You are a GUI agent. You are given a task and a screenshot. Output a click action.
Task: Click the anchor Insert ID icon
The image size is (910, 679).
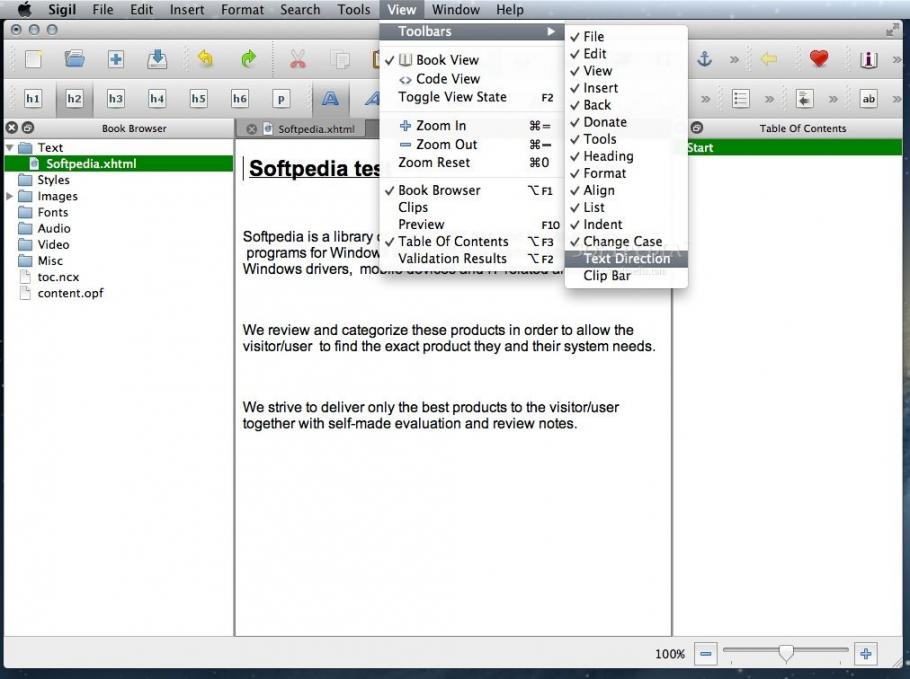[x=705, y=59]
